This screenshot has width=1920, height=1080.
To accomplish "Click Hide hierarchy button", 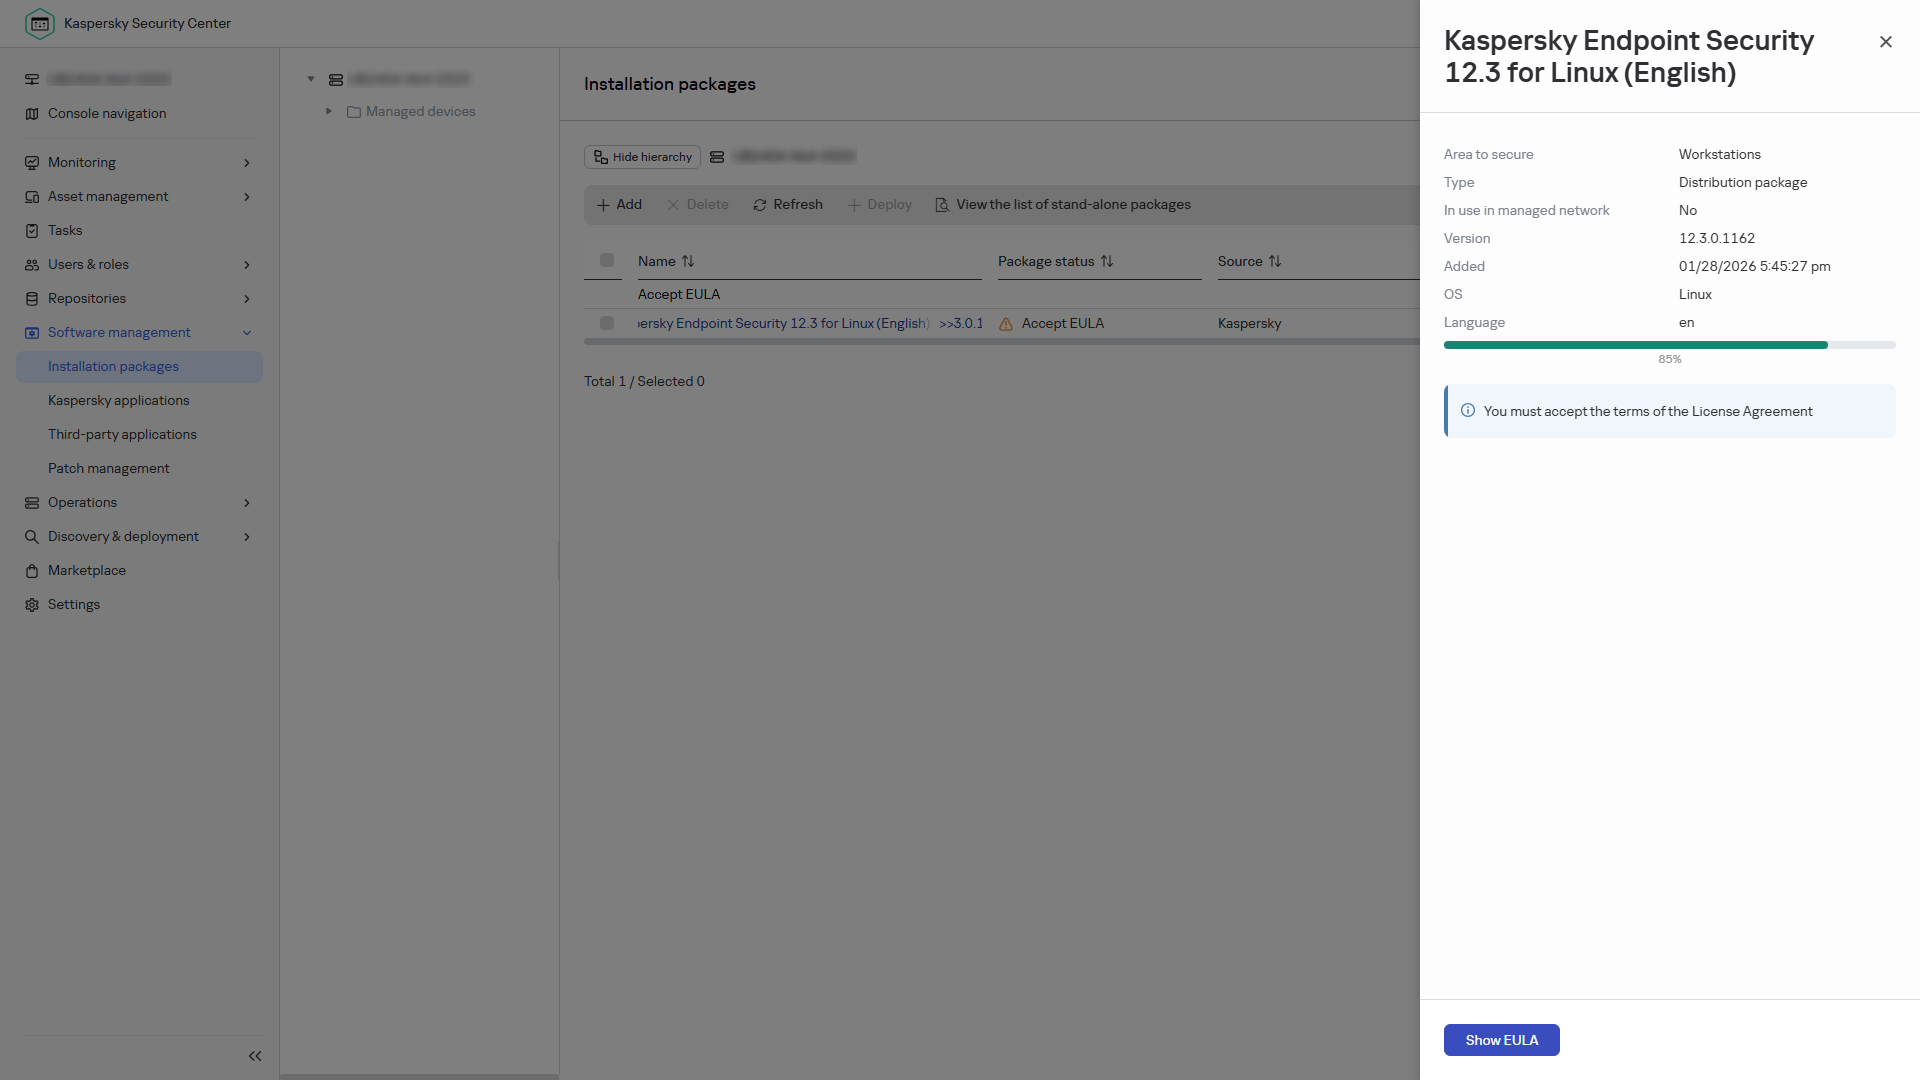I will coord(642,157).
